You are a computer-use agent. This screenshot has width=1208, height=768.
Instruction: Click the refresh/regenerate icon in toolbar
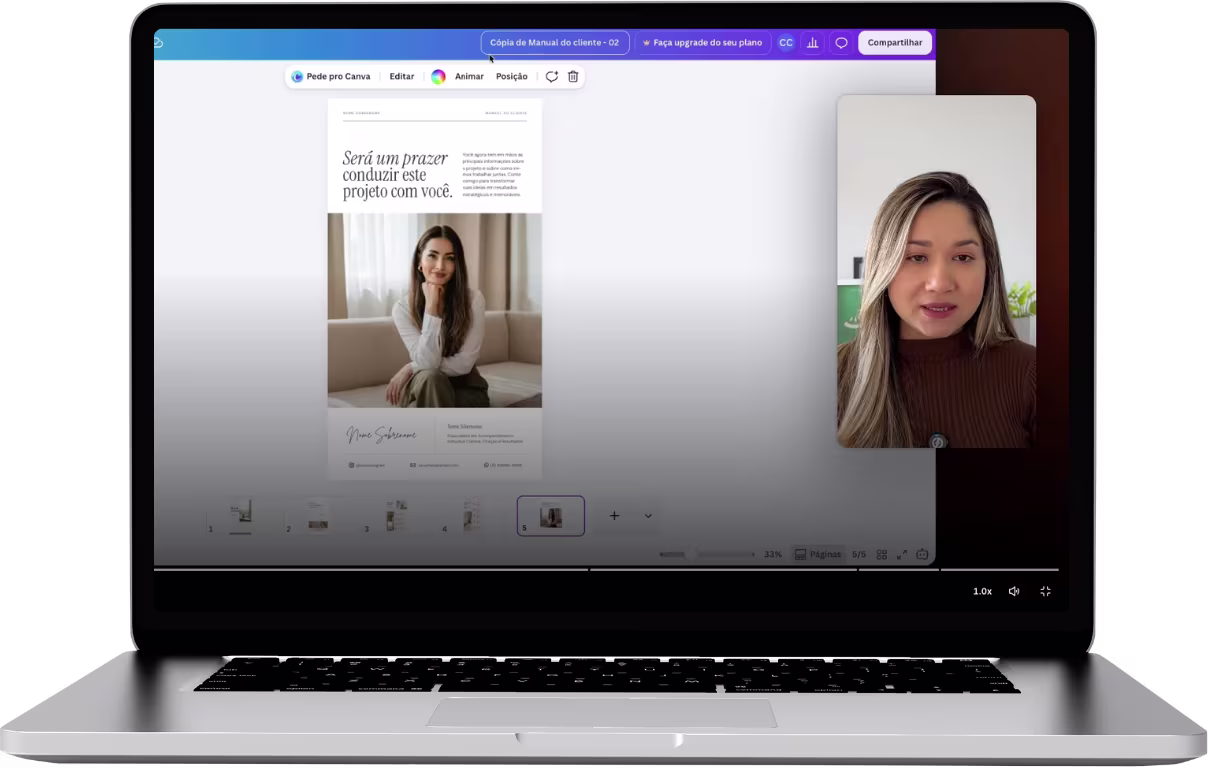[551, 76]
